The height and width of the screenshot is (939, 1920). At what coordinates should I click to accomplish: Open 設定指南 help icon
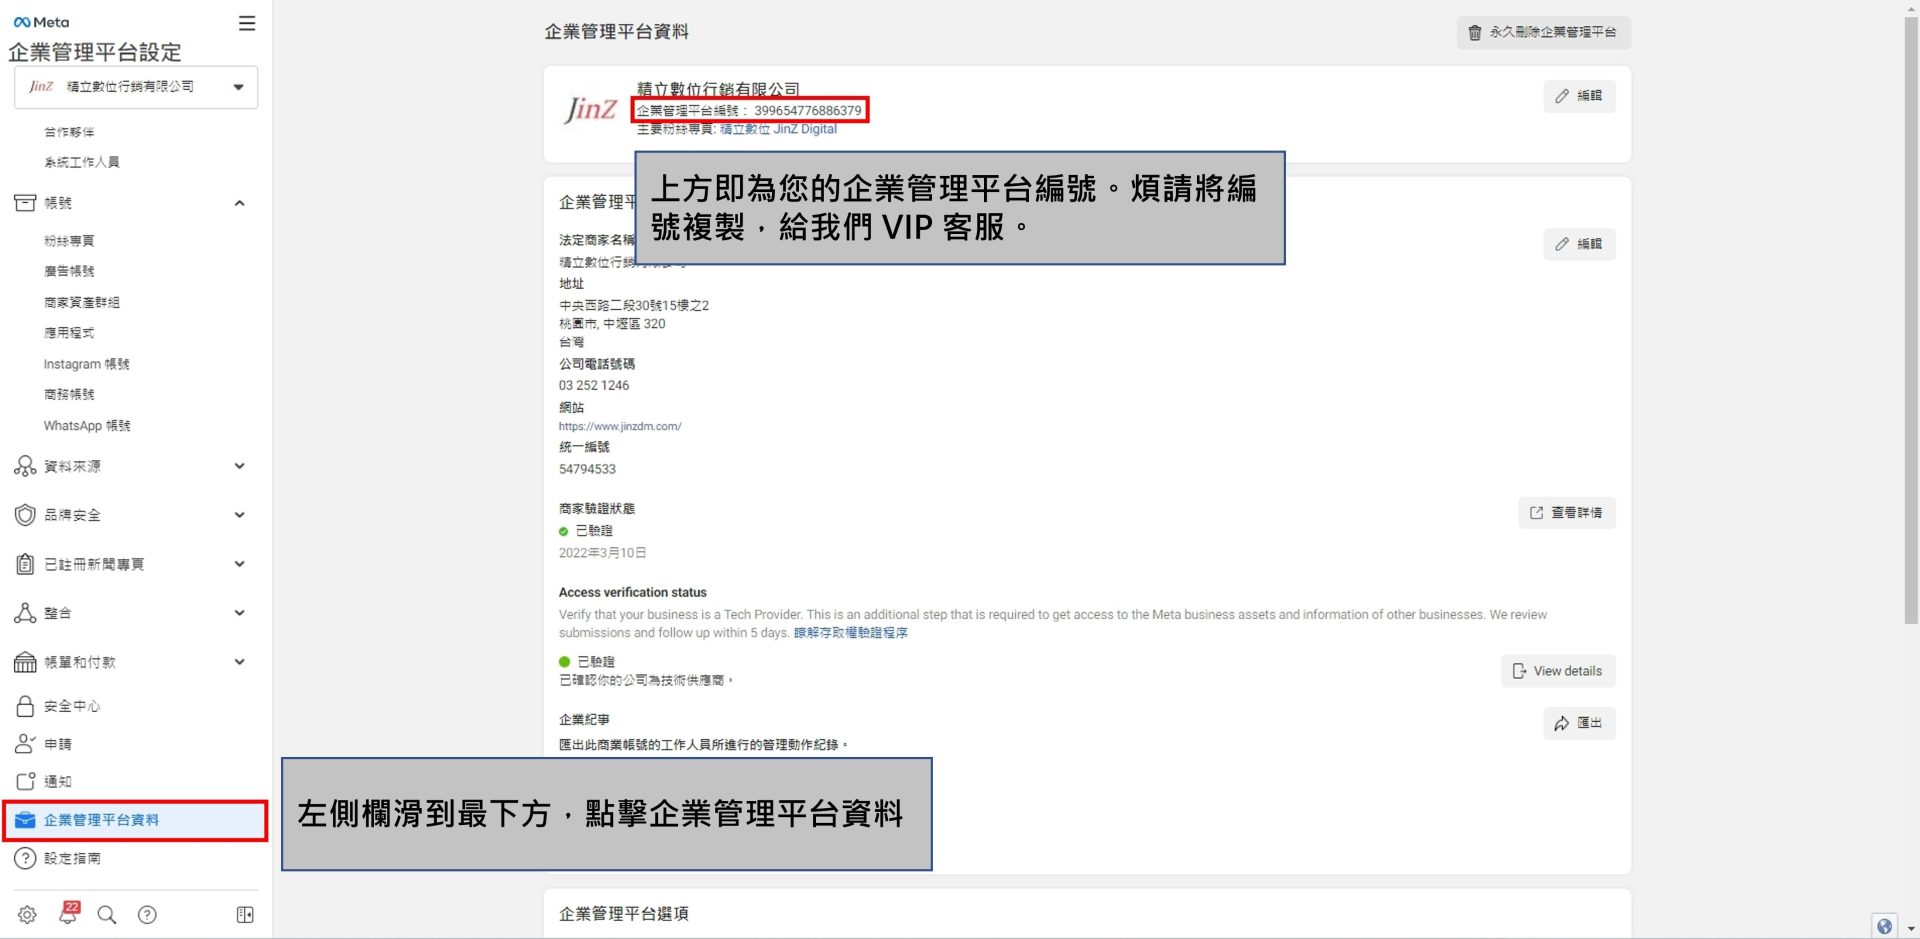click(x=25, y=859)
